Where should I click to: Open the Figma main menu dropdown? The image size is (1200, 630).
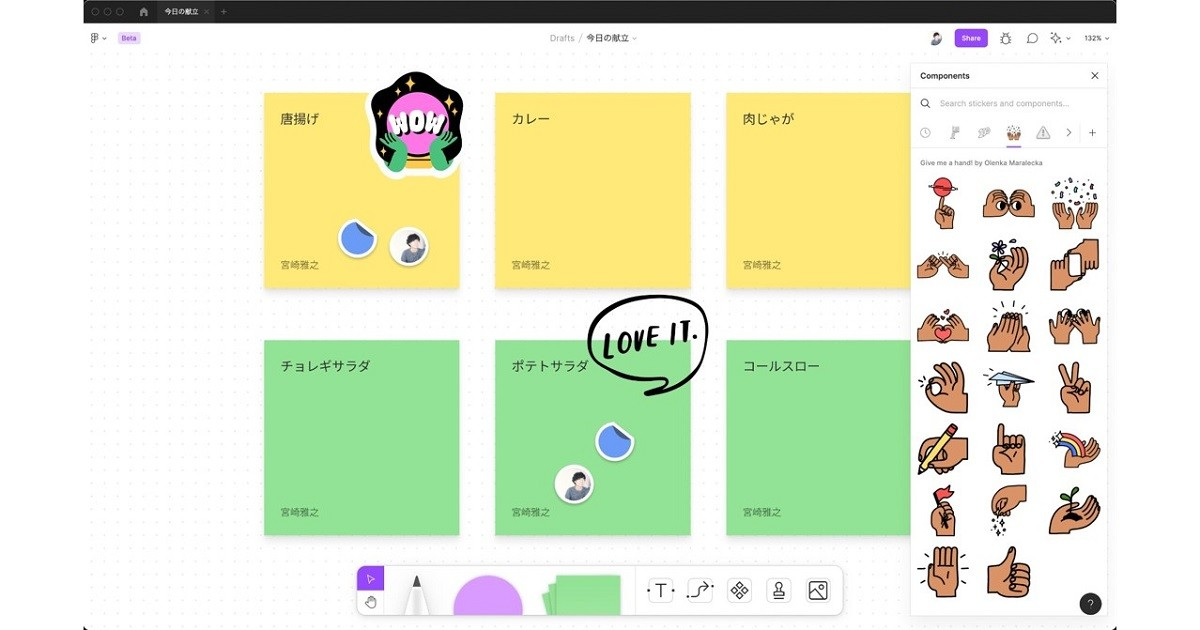point(98,38)
